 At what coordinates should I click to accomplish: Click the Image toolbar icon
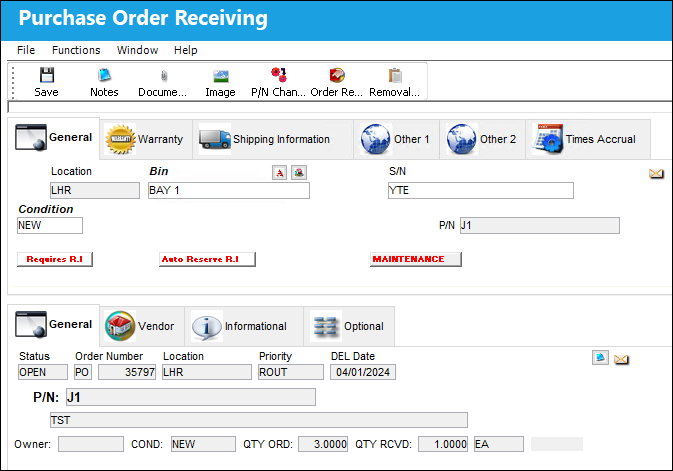pyautogui.click(x=221, y=76)
